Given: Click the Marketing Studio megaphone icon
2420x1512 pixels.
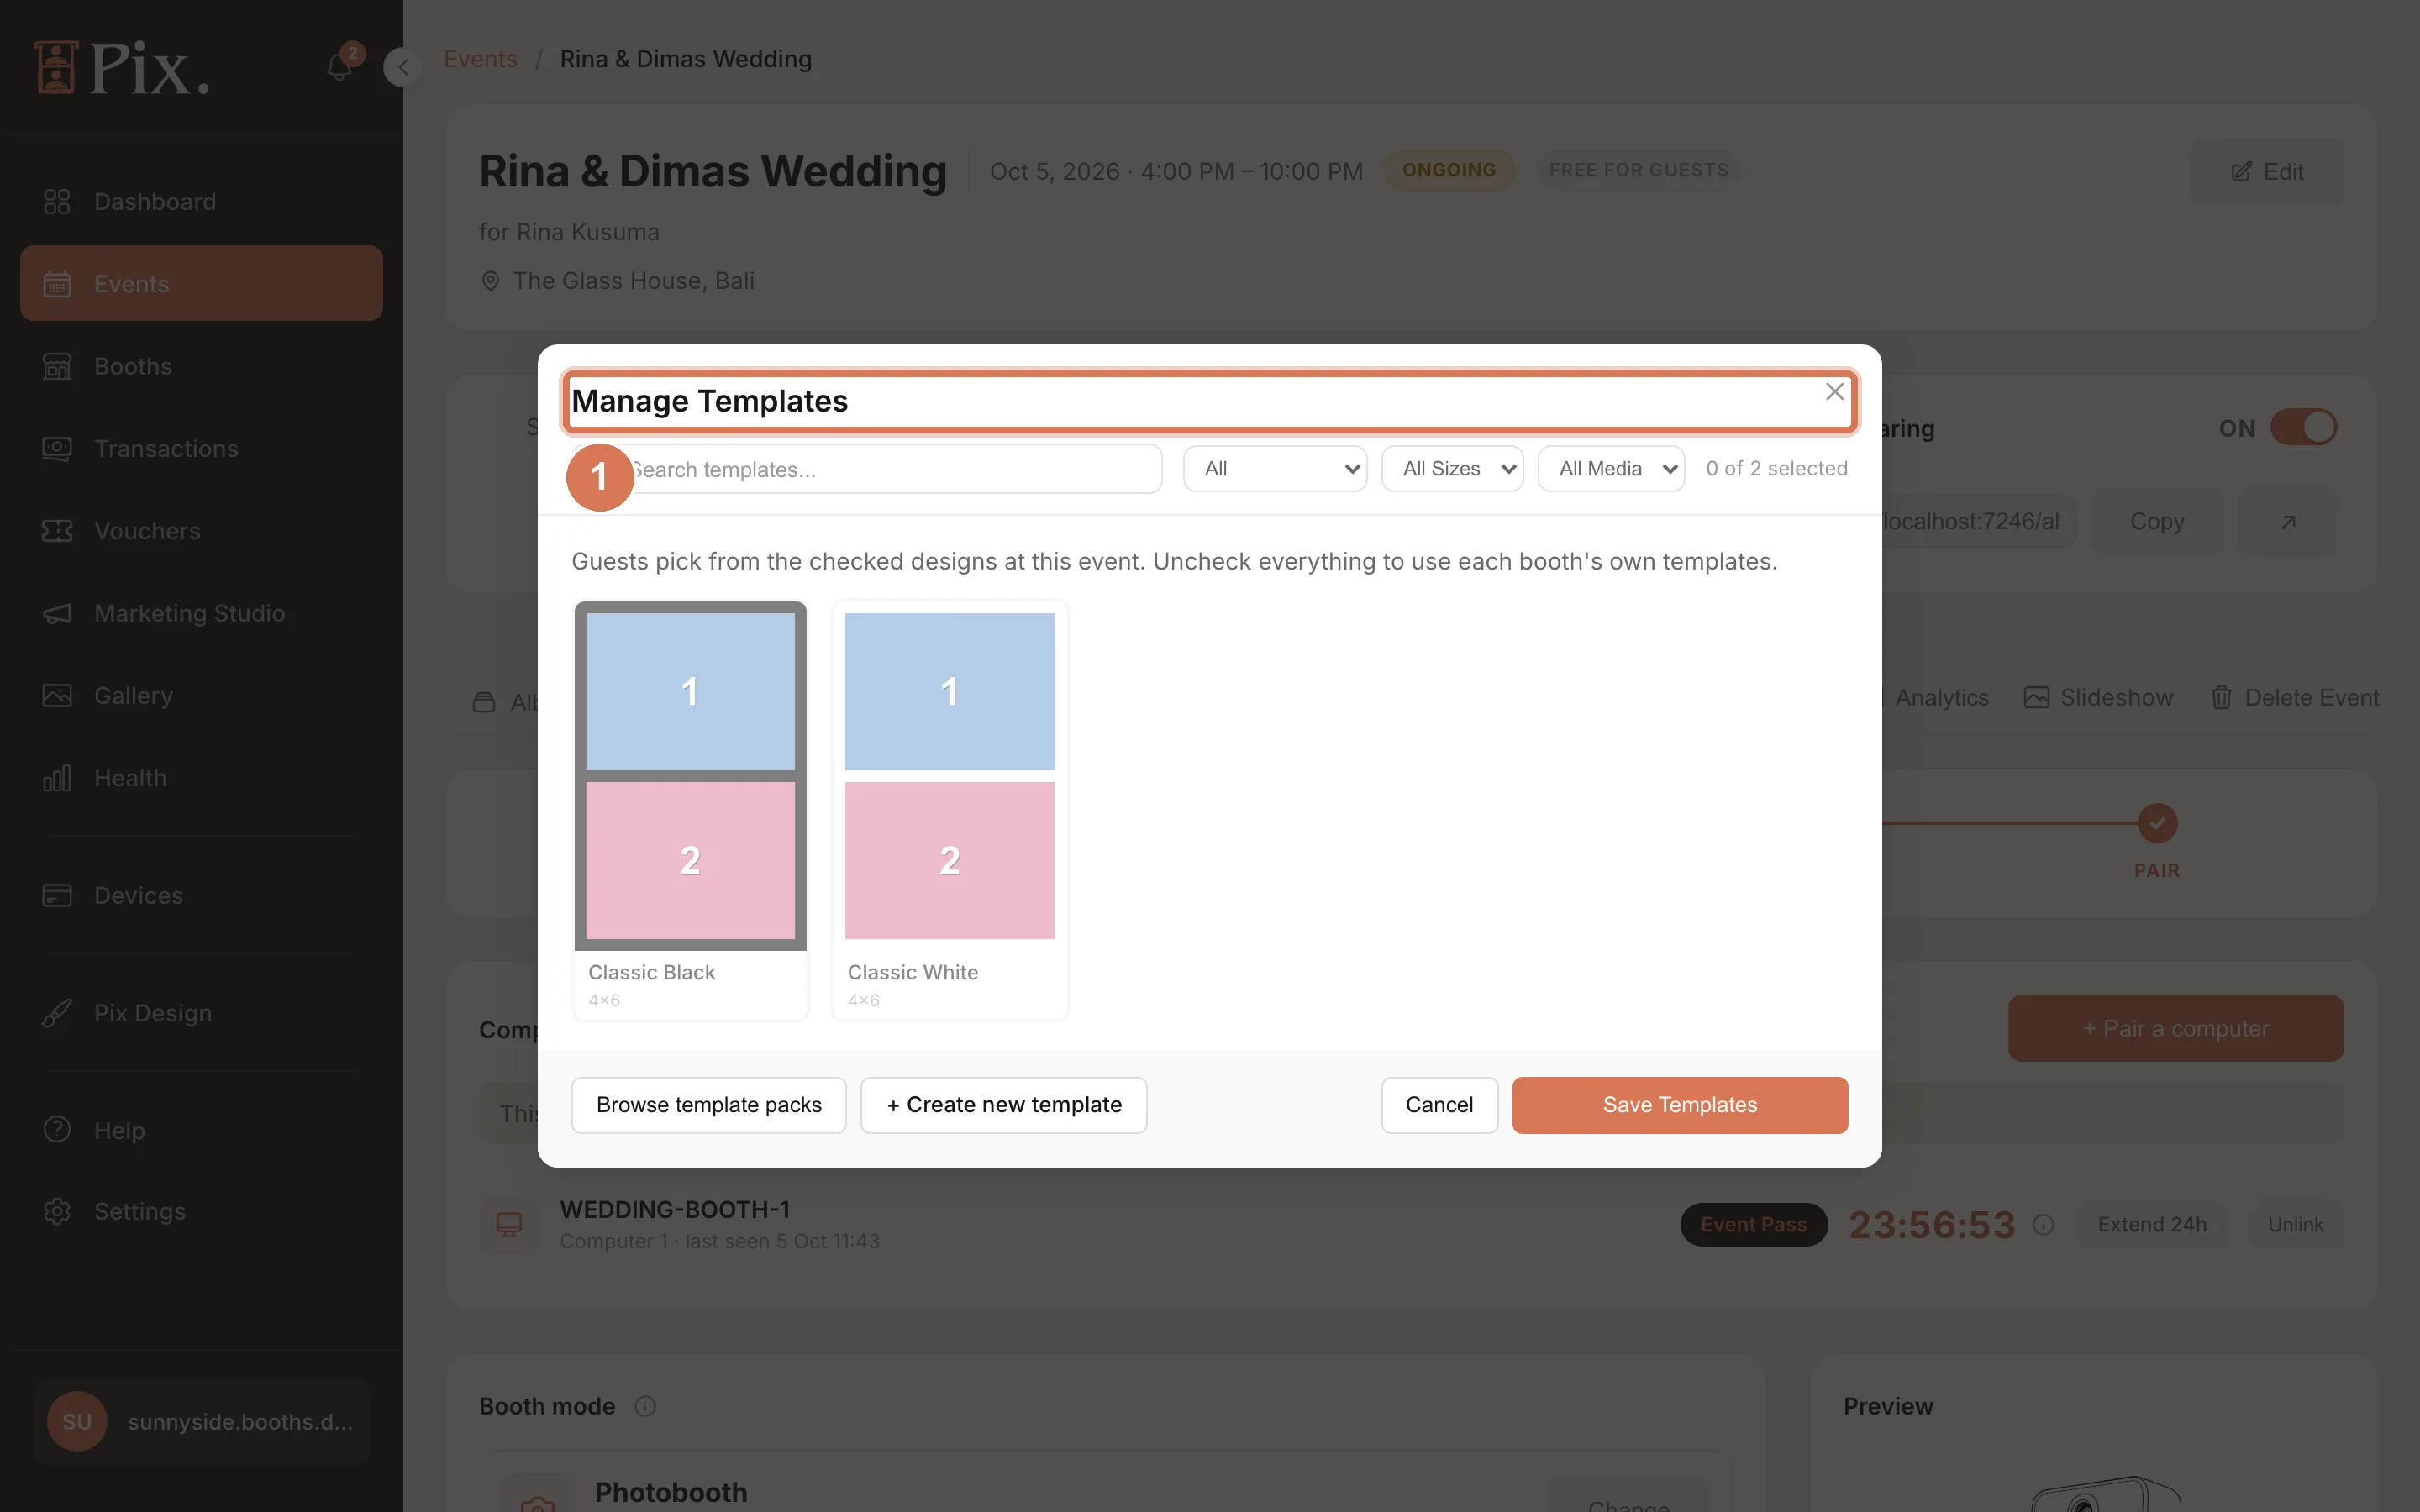Looking at the screenshot, I should click(57, 613).
